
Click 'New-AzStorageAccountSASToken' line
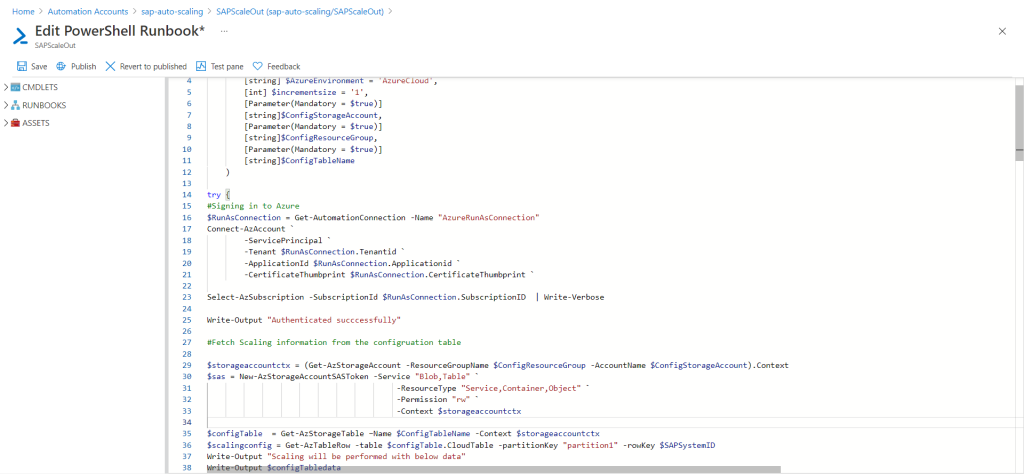[x=343, y=377]
